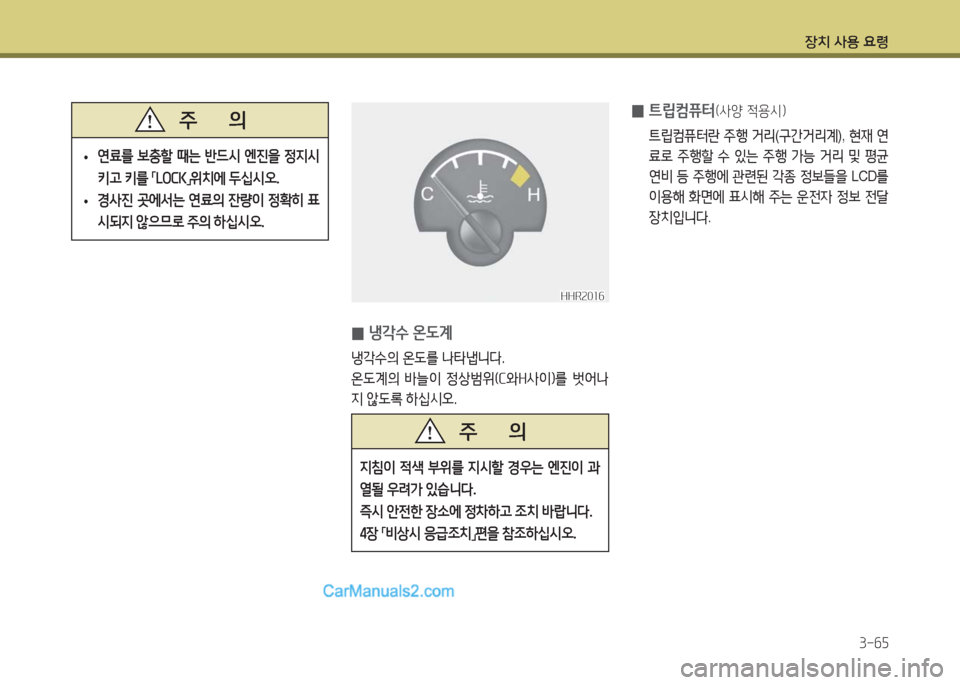Viewport: 960px width, 685px height.
Task: Click the coolant thermometer symbol on the gauge
Action: tap(481, 191)
